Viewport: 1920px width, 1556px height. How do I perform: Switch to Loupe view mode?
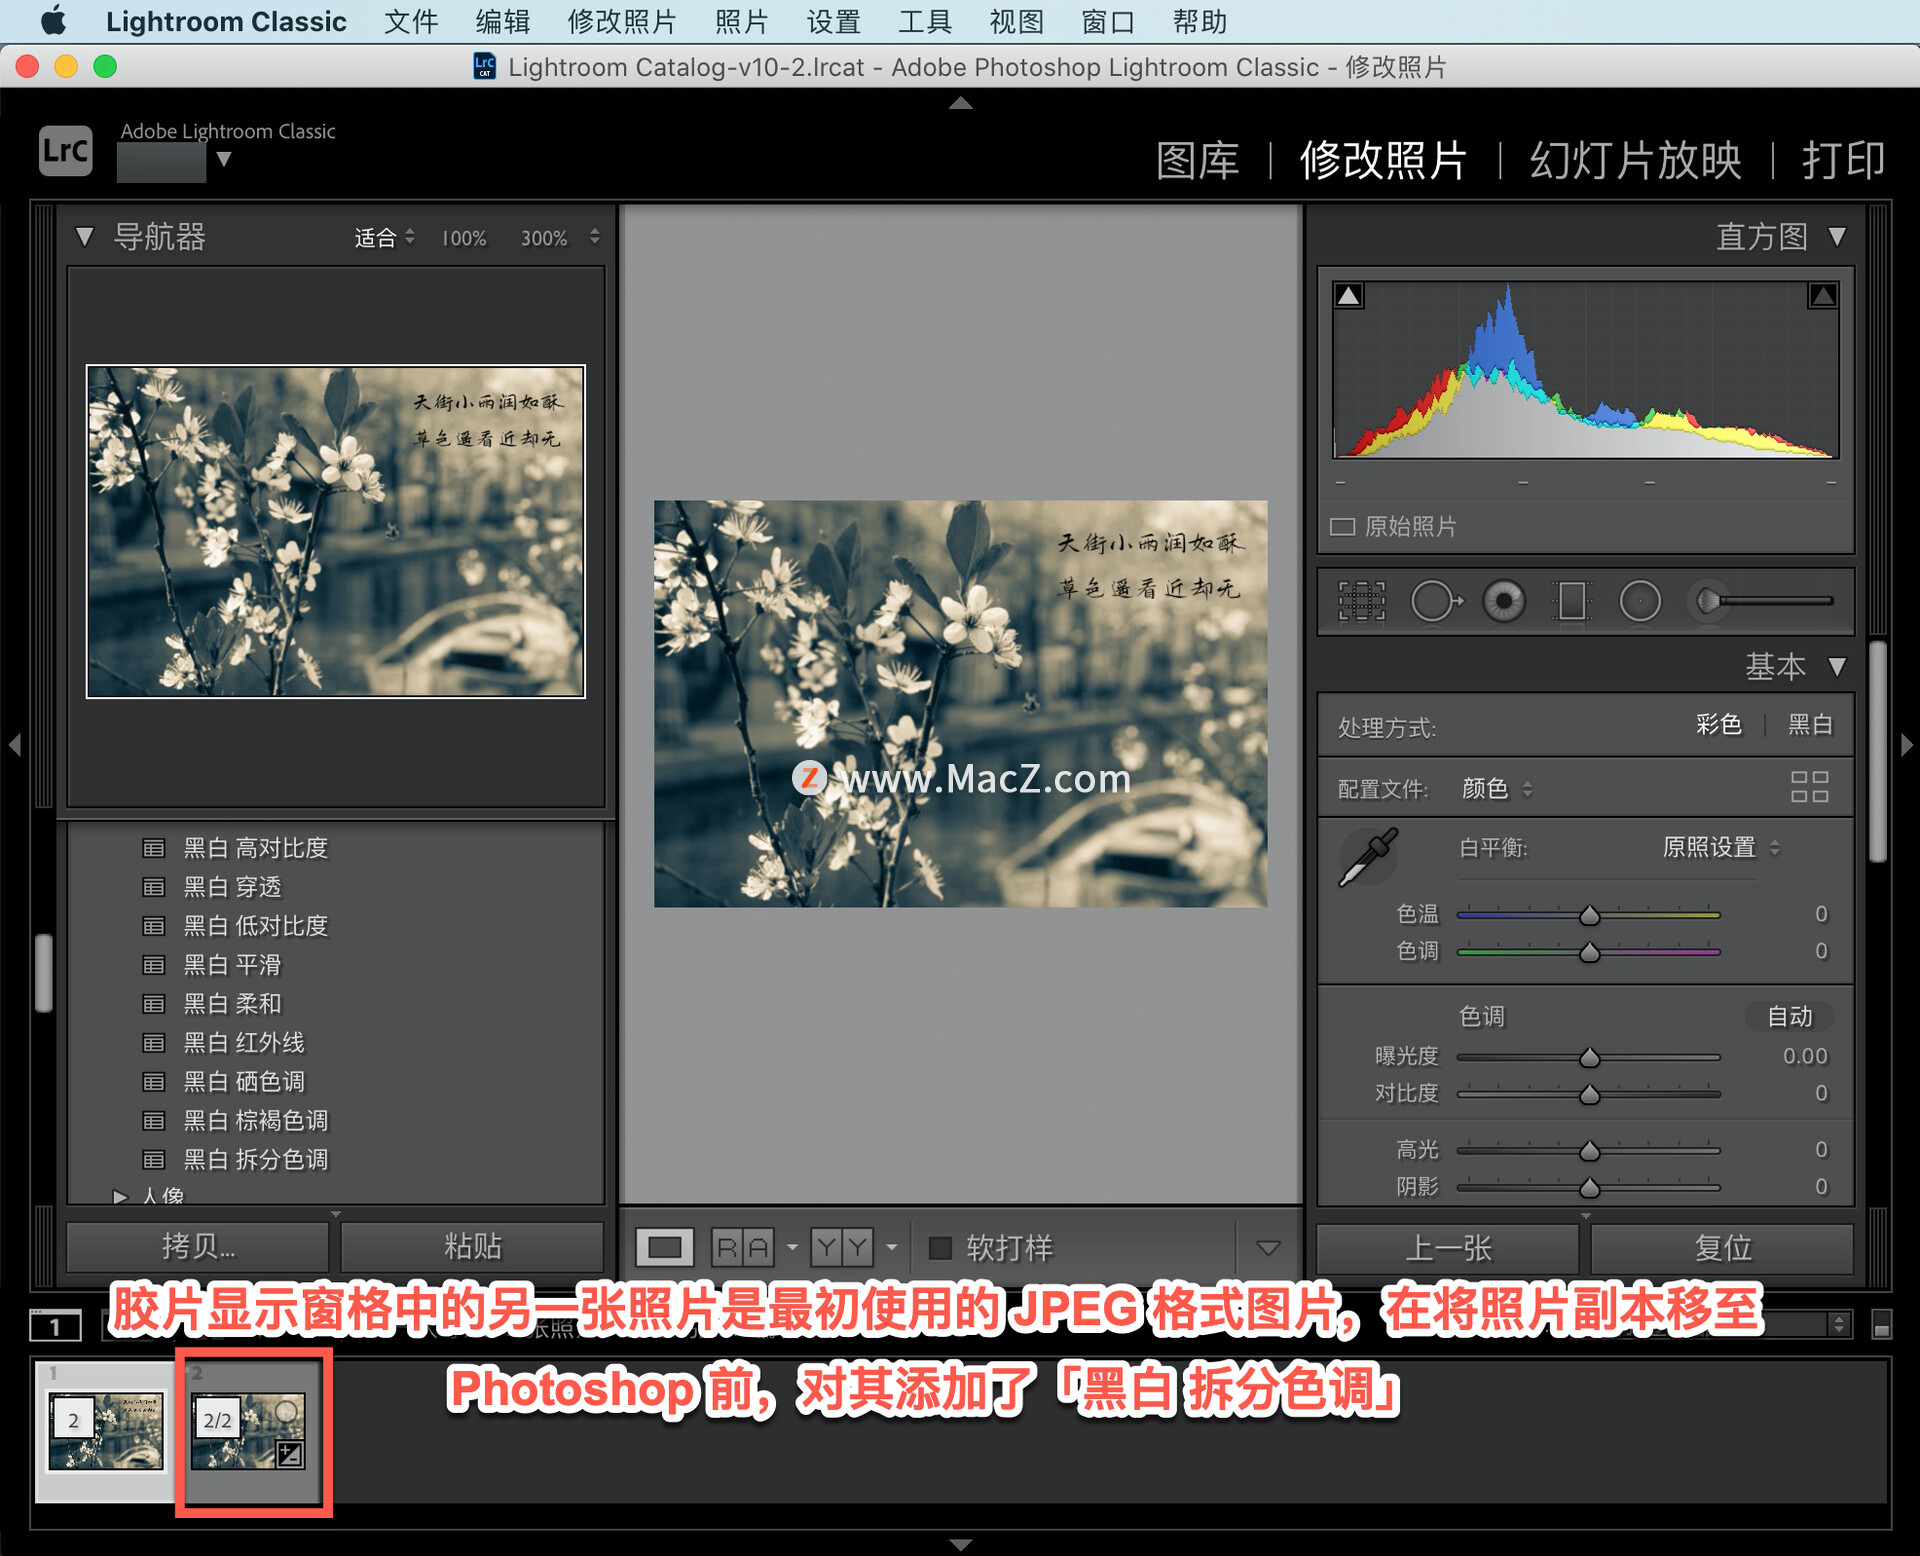click(x=665, y=1248)
